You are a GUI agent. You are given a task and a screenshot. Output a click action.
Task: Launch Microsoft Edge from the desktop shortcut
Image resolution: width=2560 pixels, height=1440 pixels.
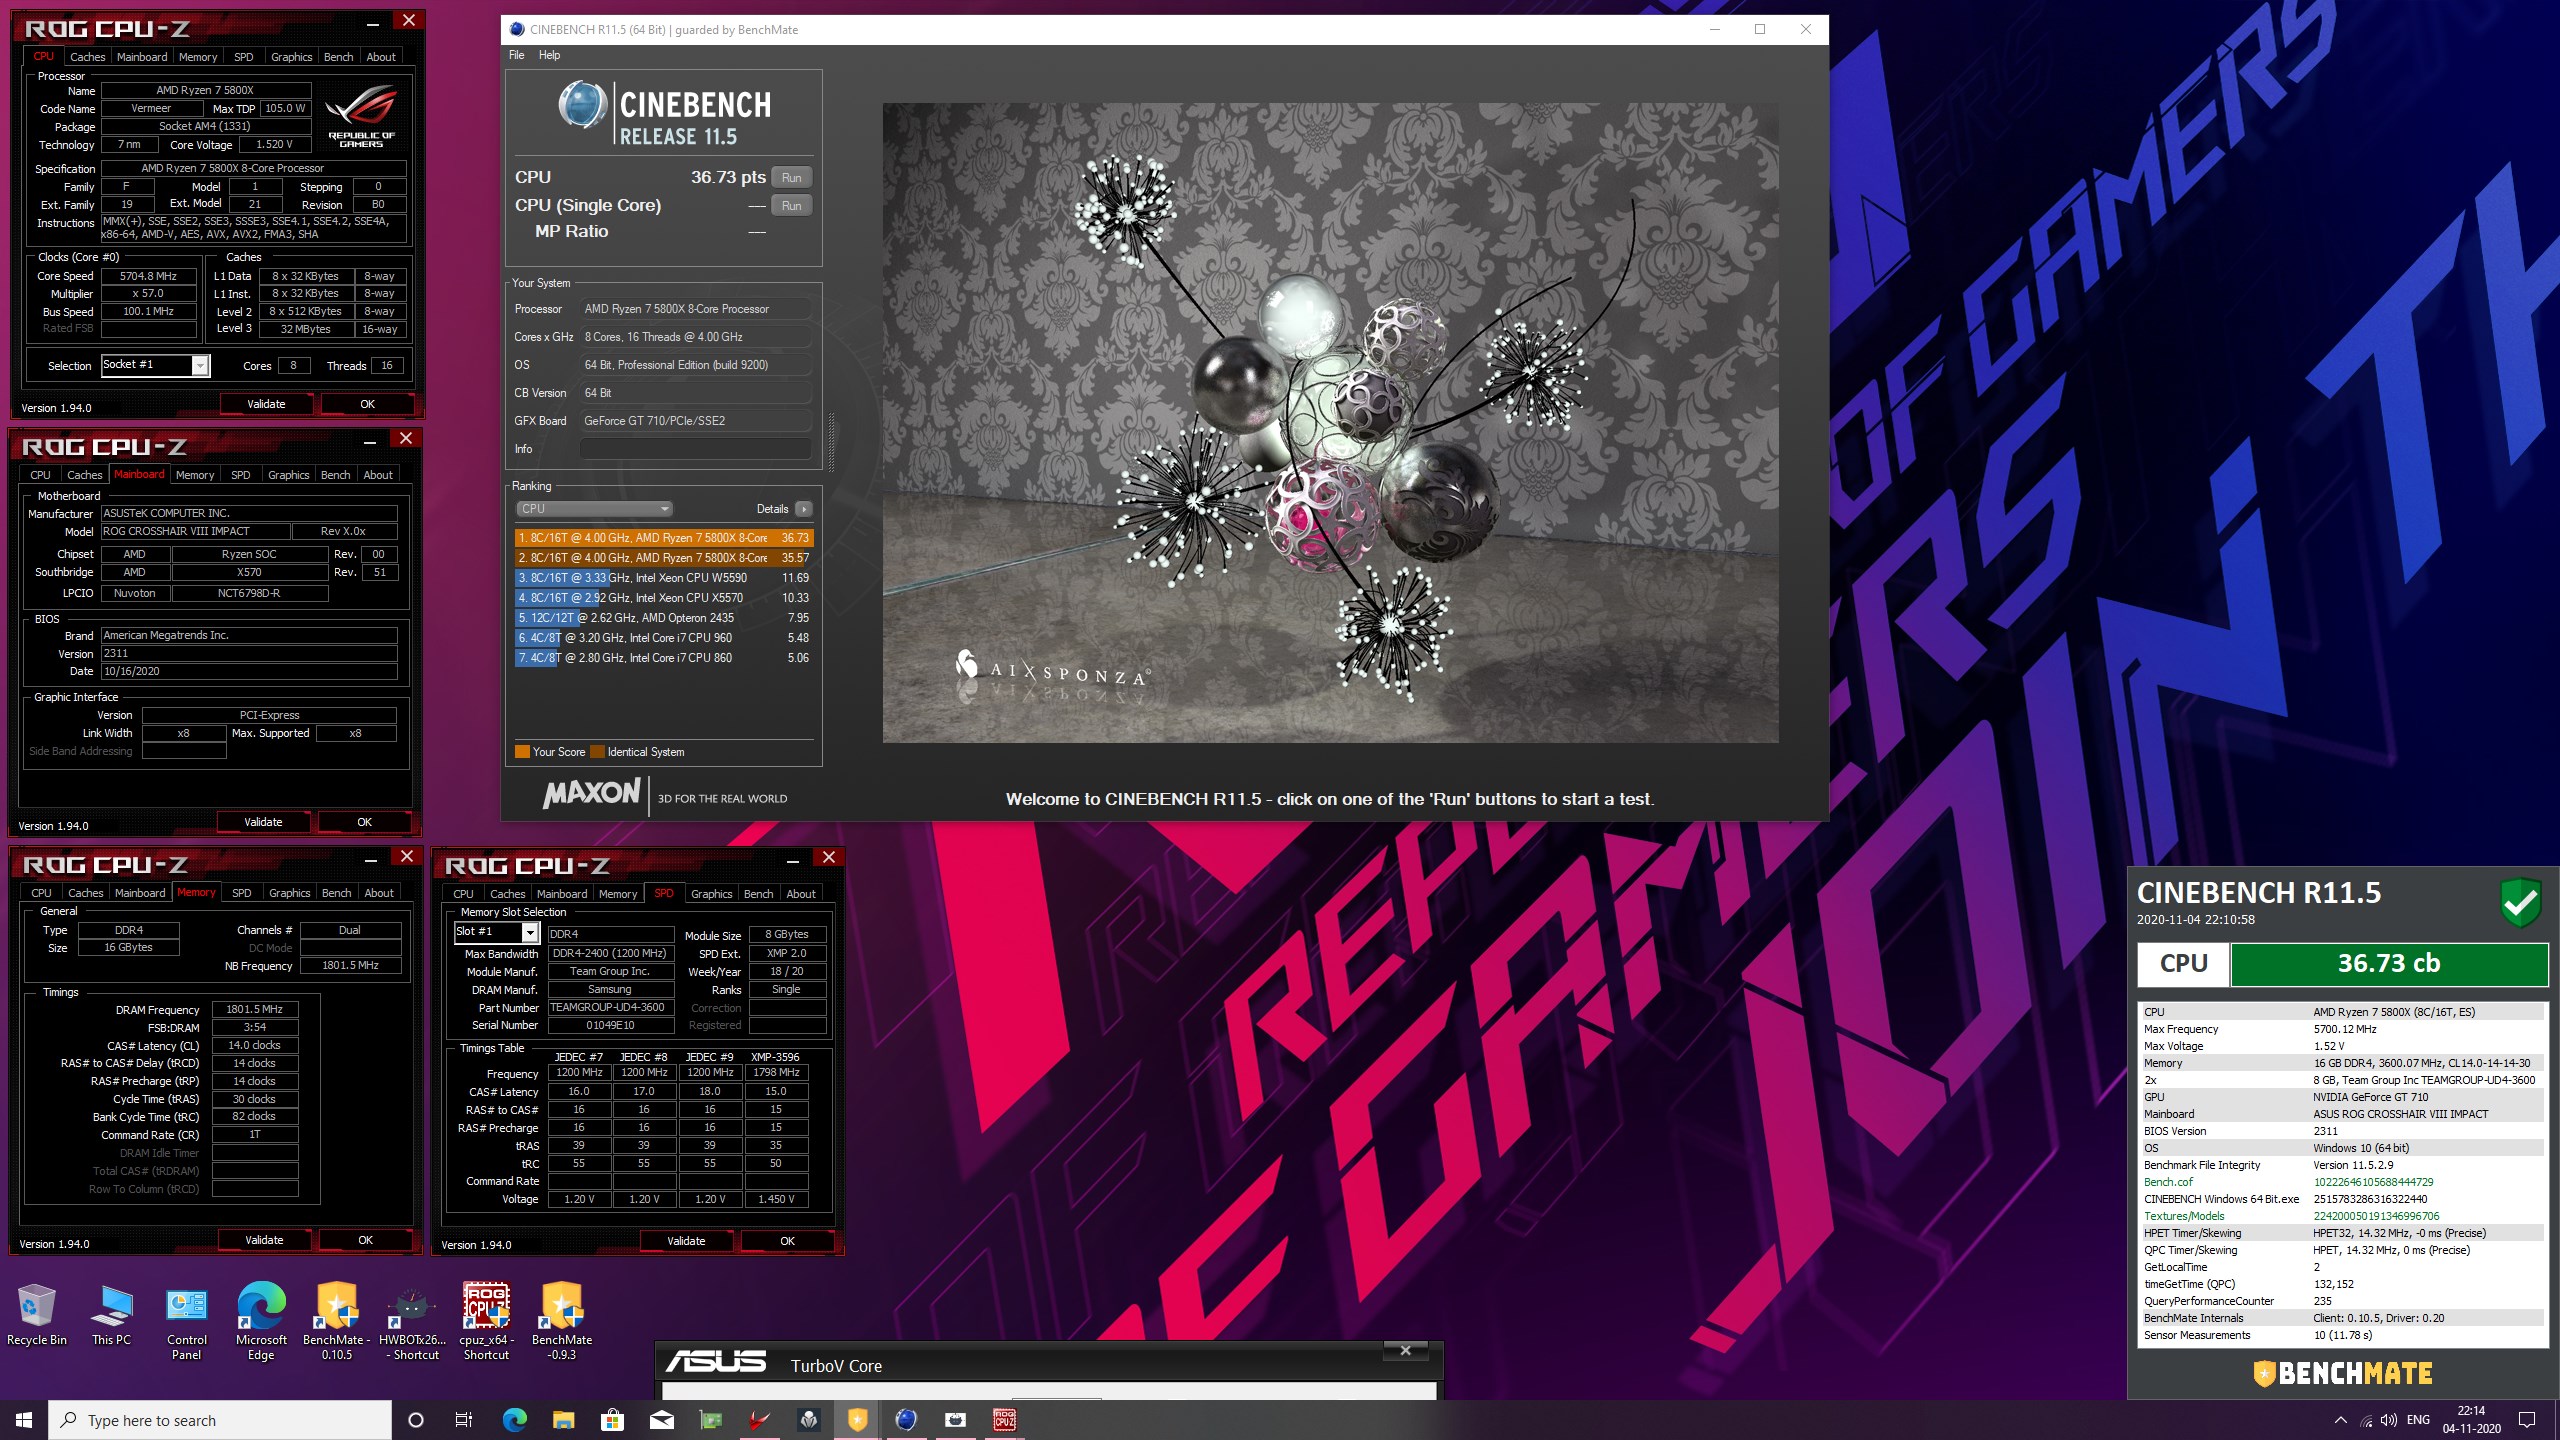pos(261,1322)
